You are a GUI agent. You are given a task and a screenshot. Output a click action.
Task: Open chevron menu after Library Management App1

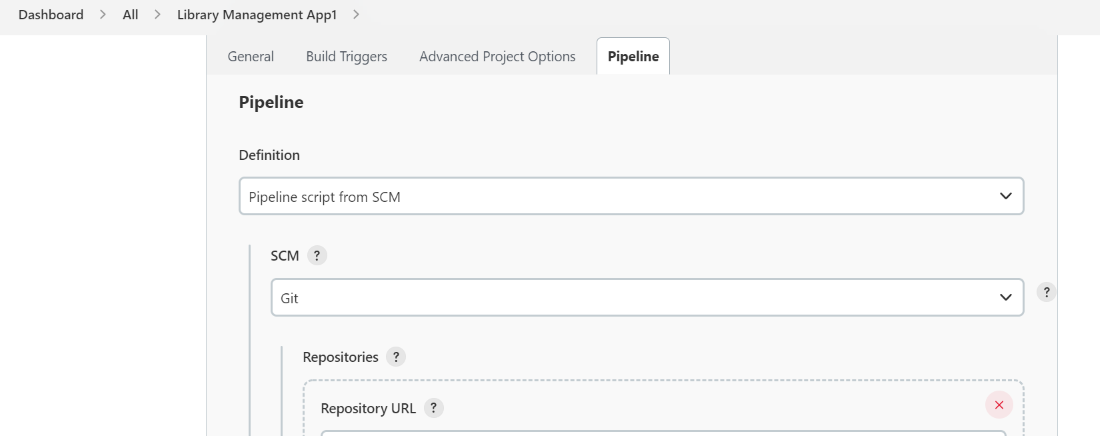tap(356, 16)
